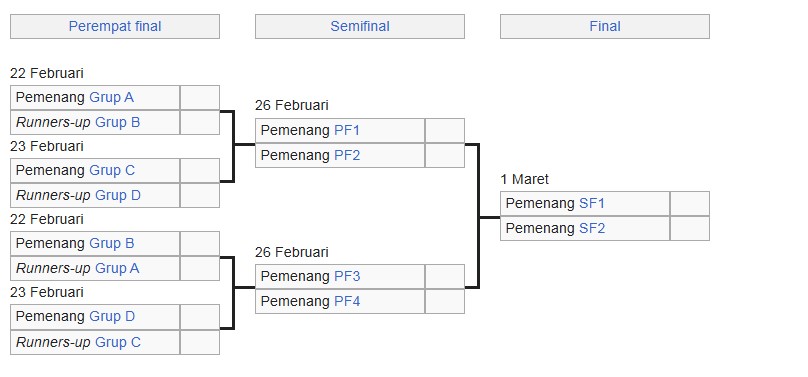Viewport: 808px width, 377px height.
Task: Select score cell beside Pemenang Grup A
Action: coord(200,97)
